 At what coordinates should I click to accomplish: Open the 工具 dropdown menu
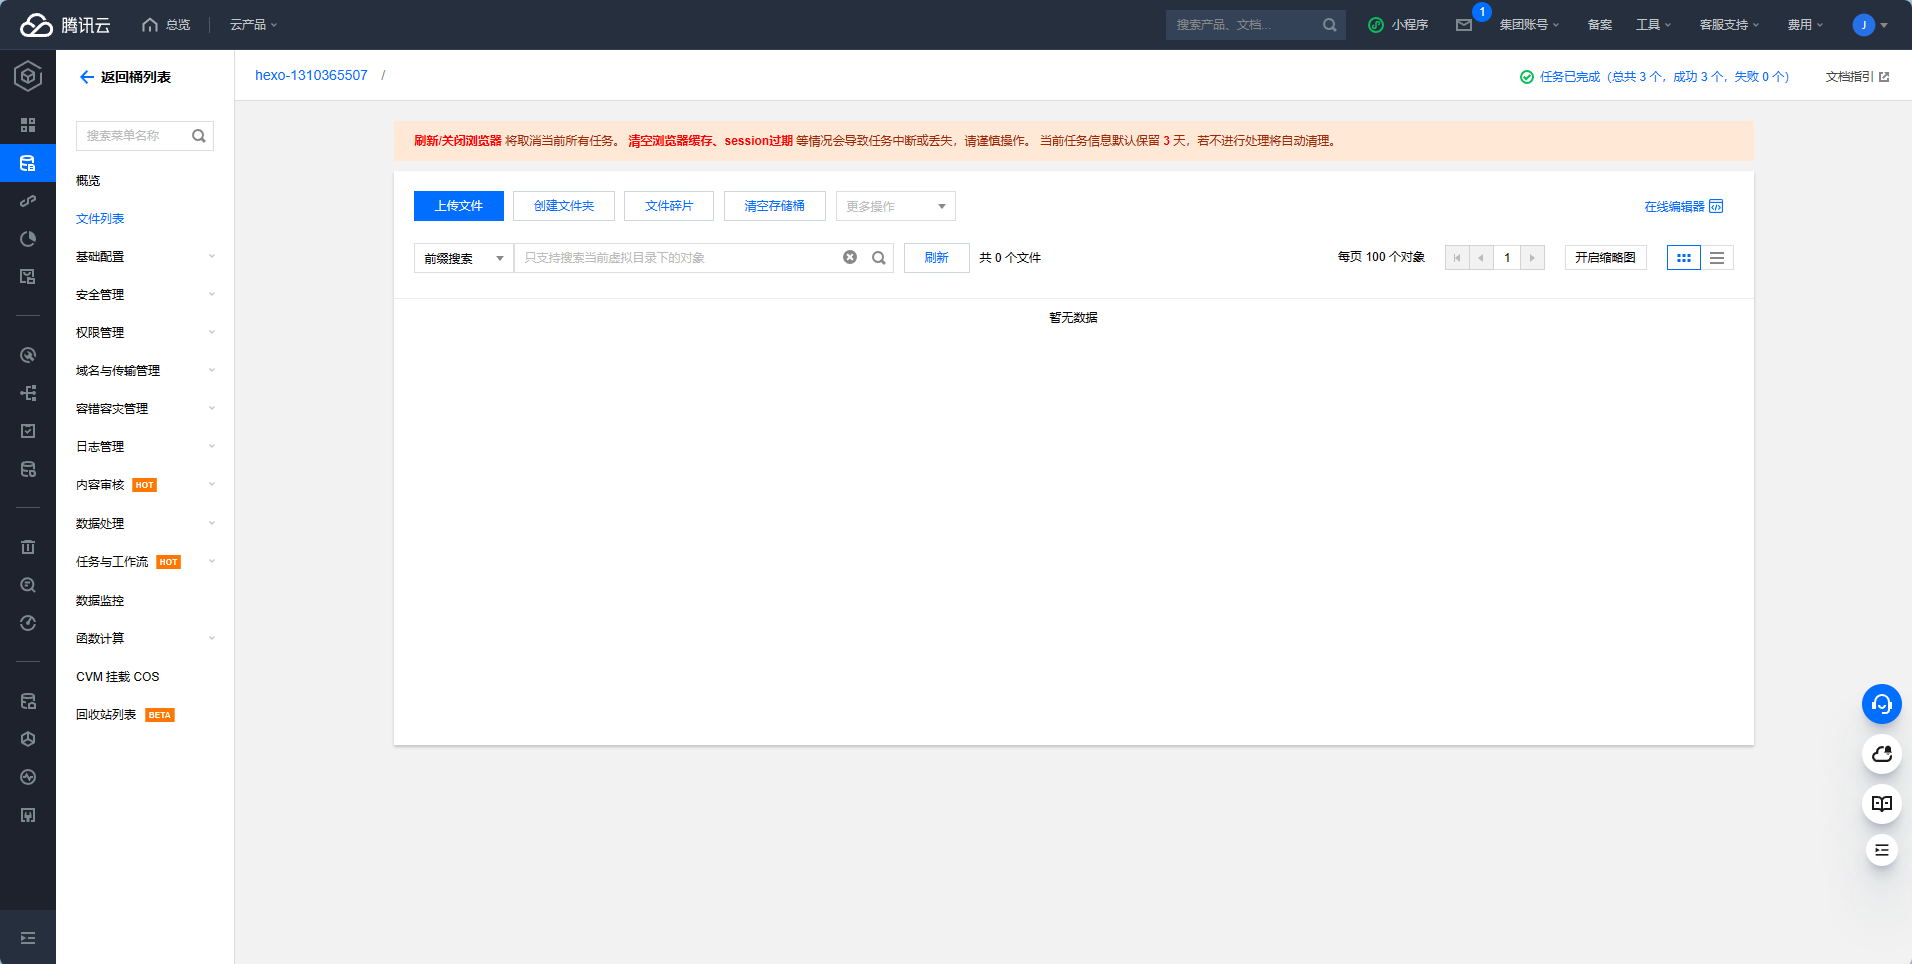(1653, 25)
